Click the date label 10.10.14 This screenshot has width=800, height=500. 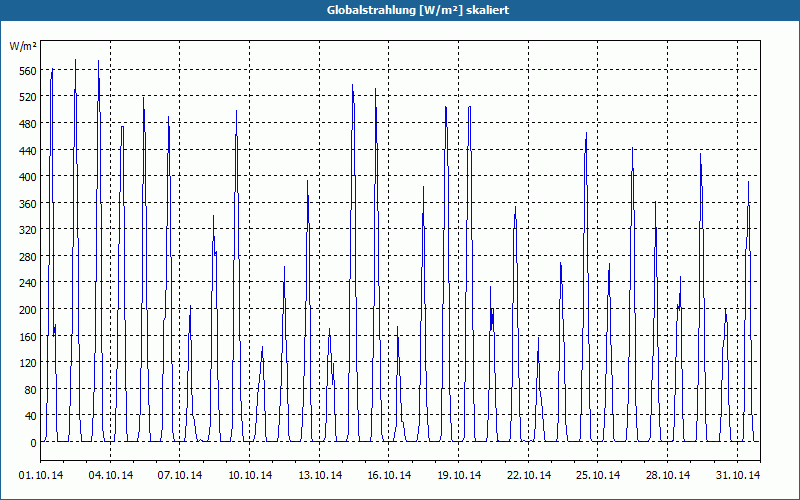250,475
